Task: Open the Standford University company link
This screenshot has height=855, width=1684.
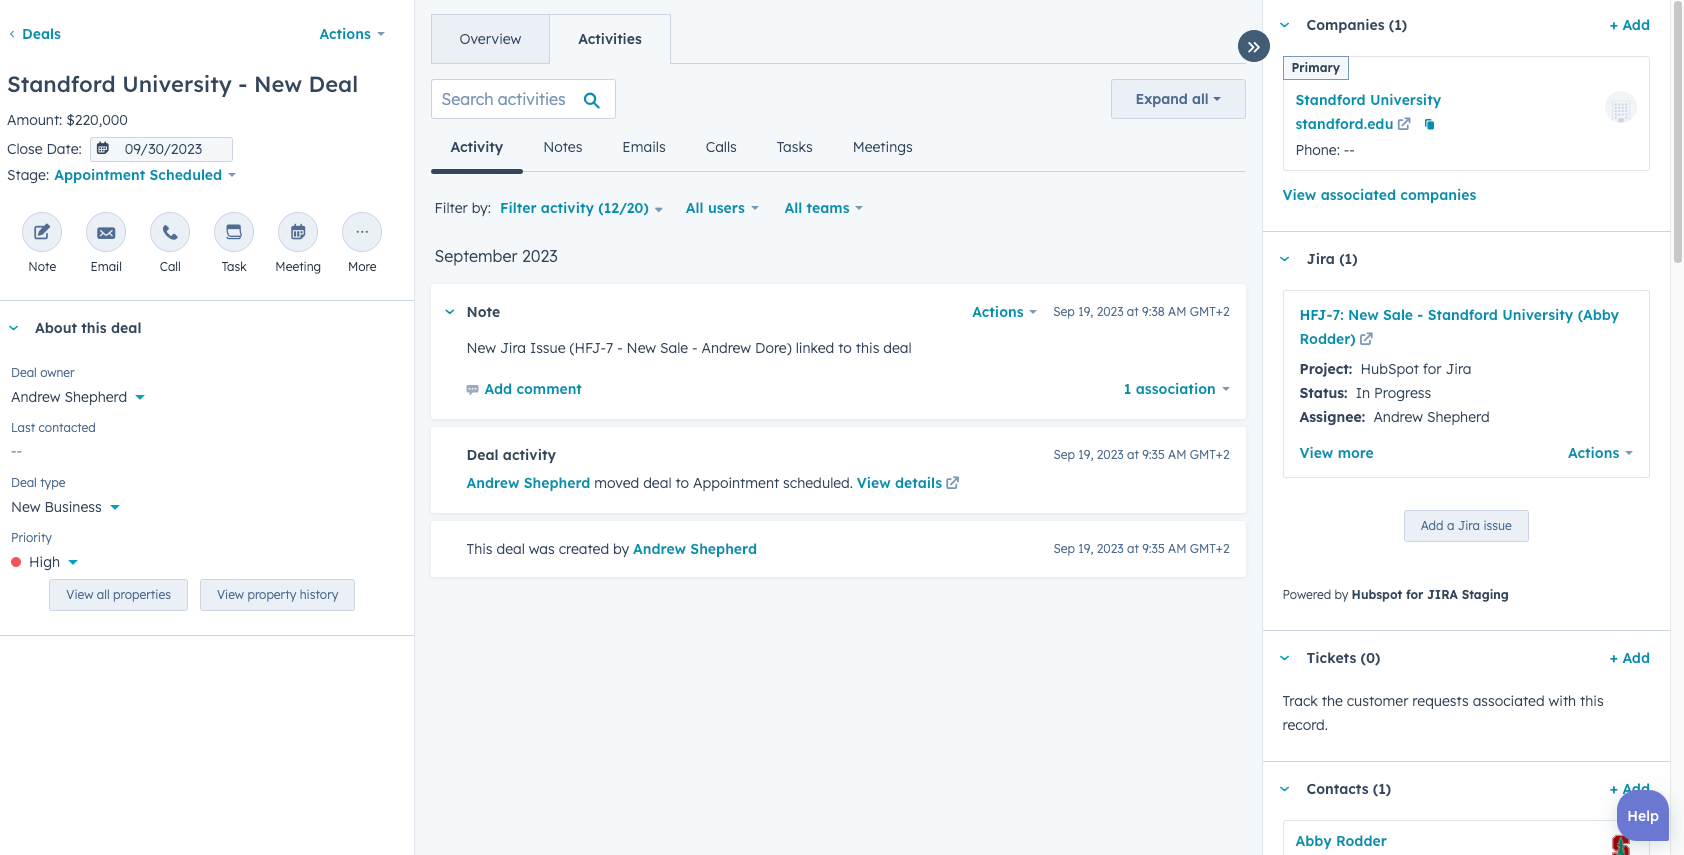Action: click(x=1368, y=100)
